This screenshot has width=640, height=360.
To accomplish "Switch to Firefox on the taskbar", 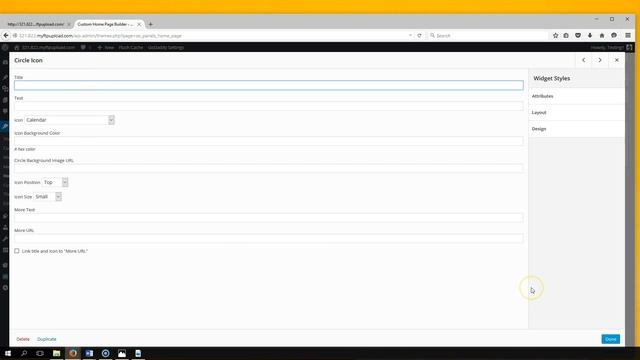I will coord(73,353).
